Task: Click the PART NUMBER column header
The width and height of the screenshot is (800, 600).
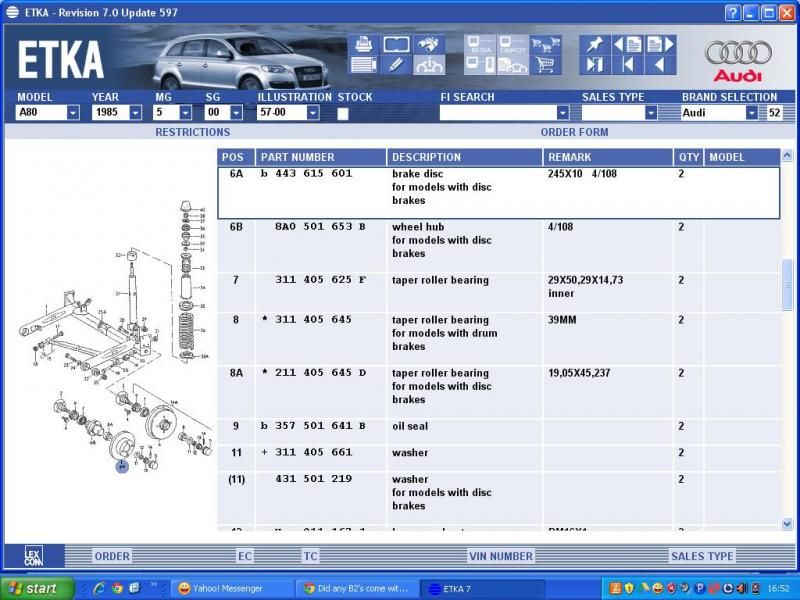Action: pyautogui.click(x=320, y=157)
